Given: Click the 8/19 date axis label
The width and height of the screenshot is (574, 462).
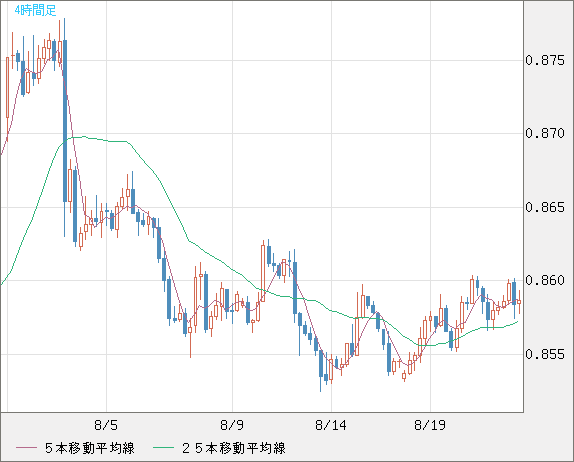Looking at the screenshot, I should [430, 425].
